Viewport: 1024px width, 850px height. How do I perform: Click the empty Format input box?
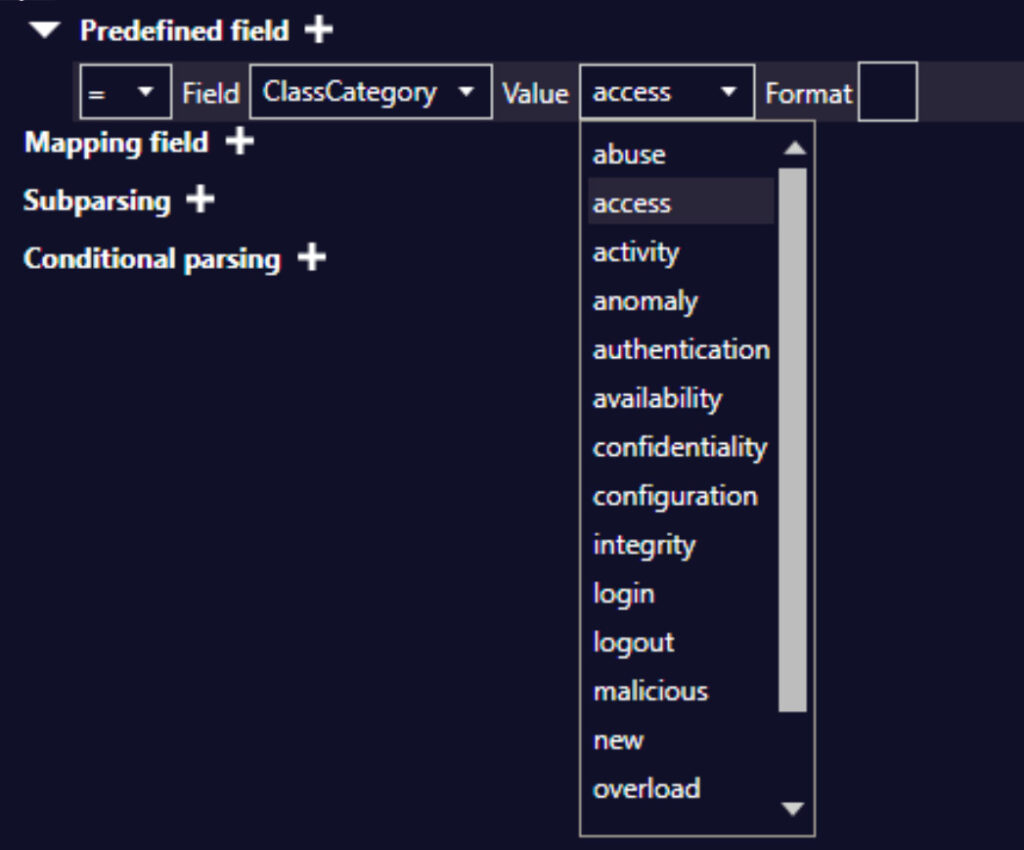pos(888,92)
